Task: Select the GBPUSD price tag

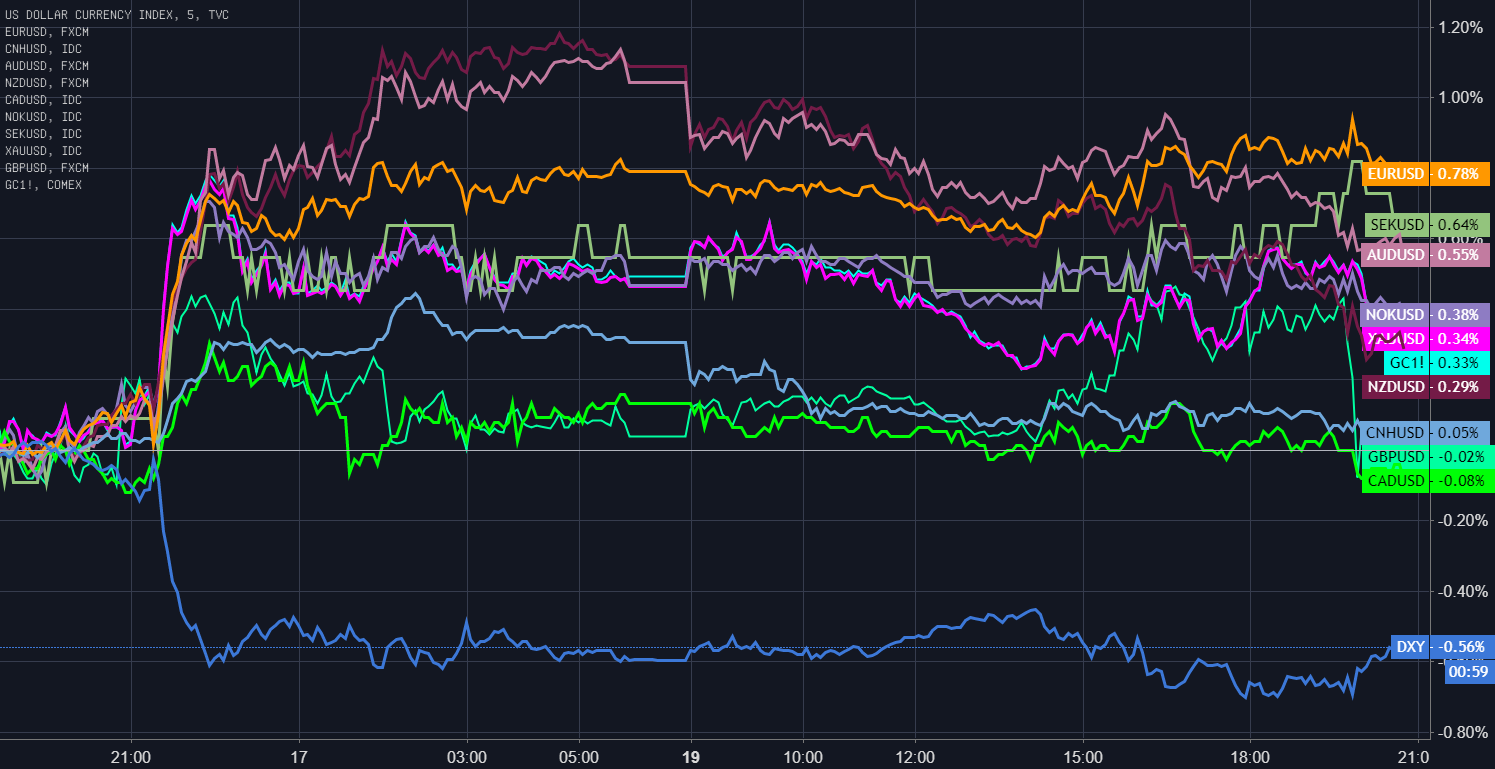Action: tap(1427, 457)
